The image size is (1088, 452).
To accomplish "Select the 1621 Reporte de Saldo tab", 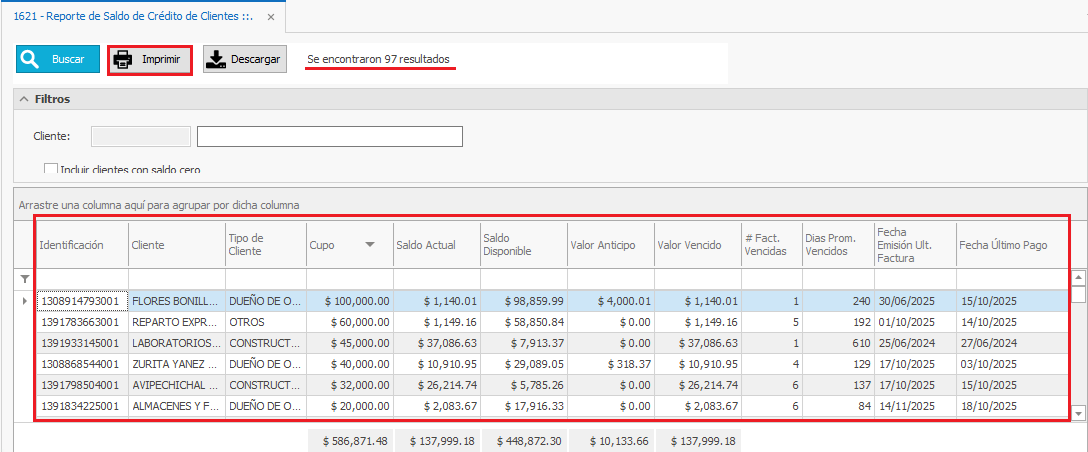I will [x=125, y=18].
